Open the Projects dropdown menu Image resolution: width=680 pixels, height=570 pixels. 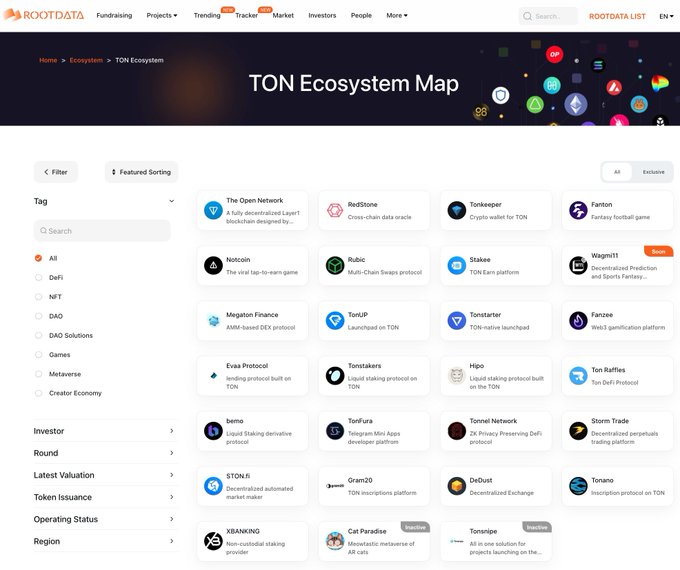pos(162,15)
